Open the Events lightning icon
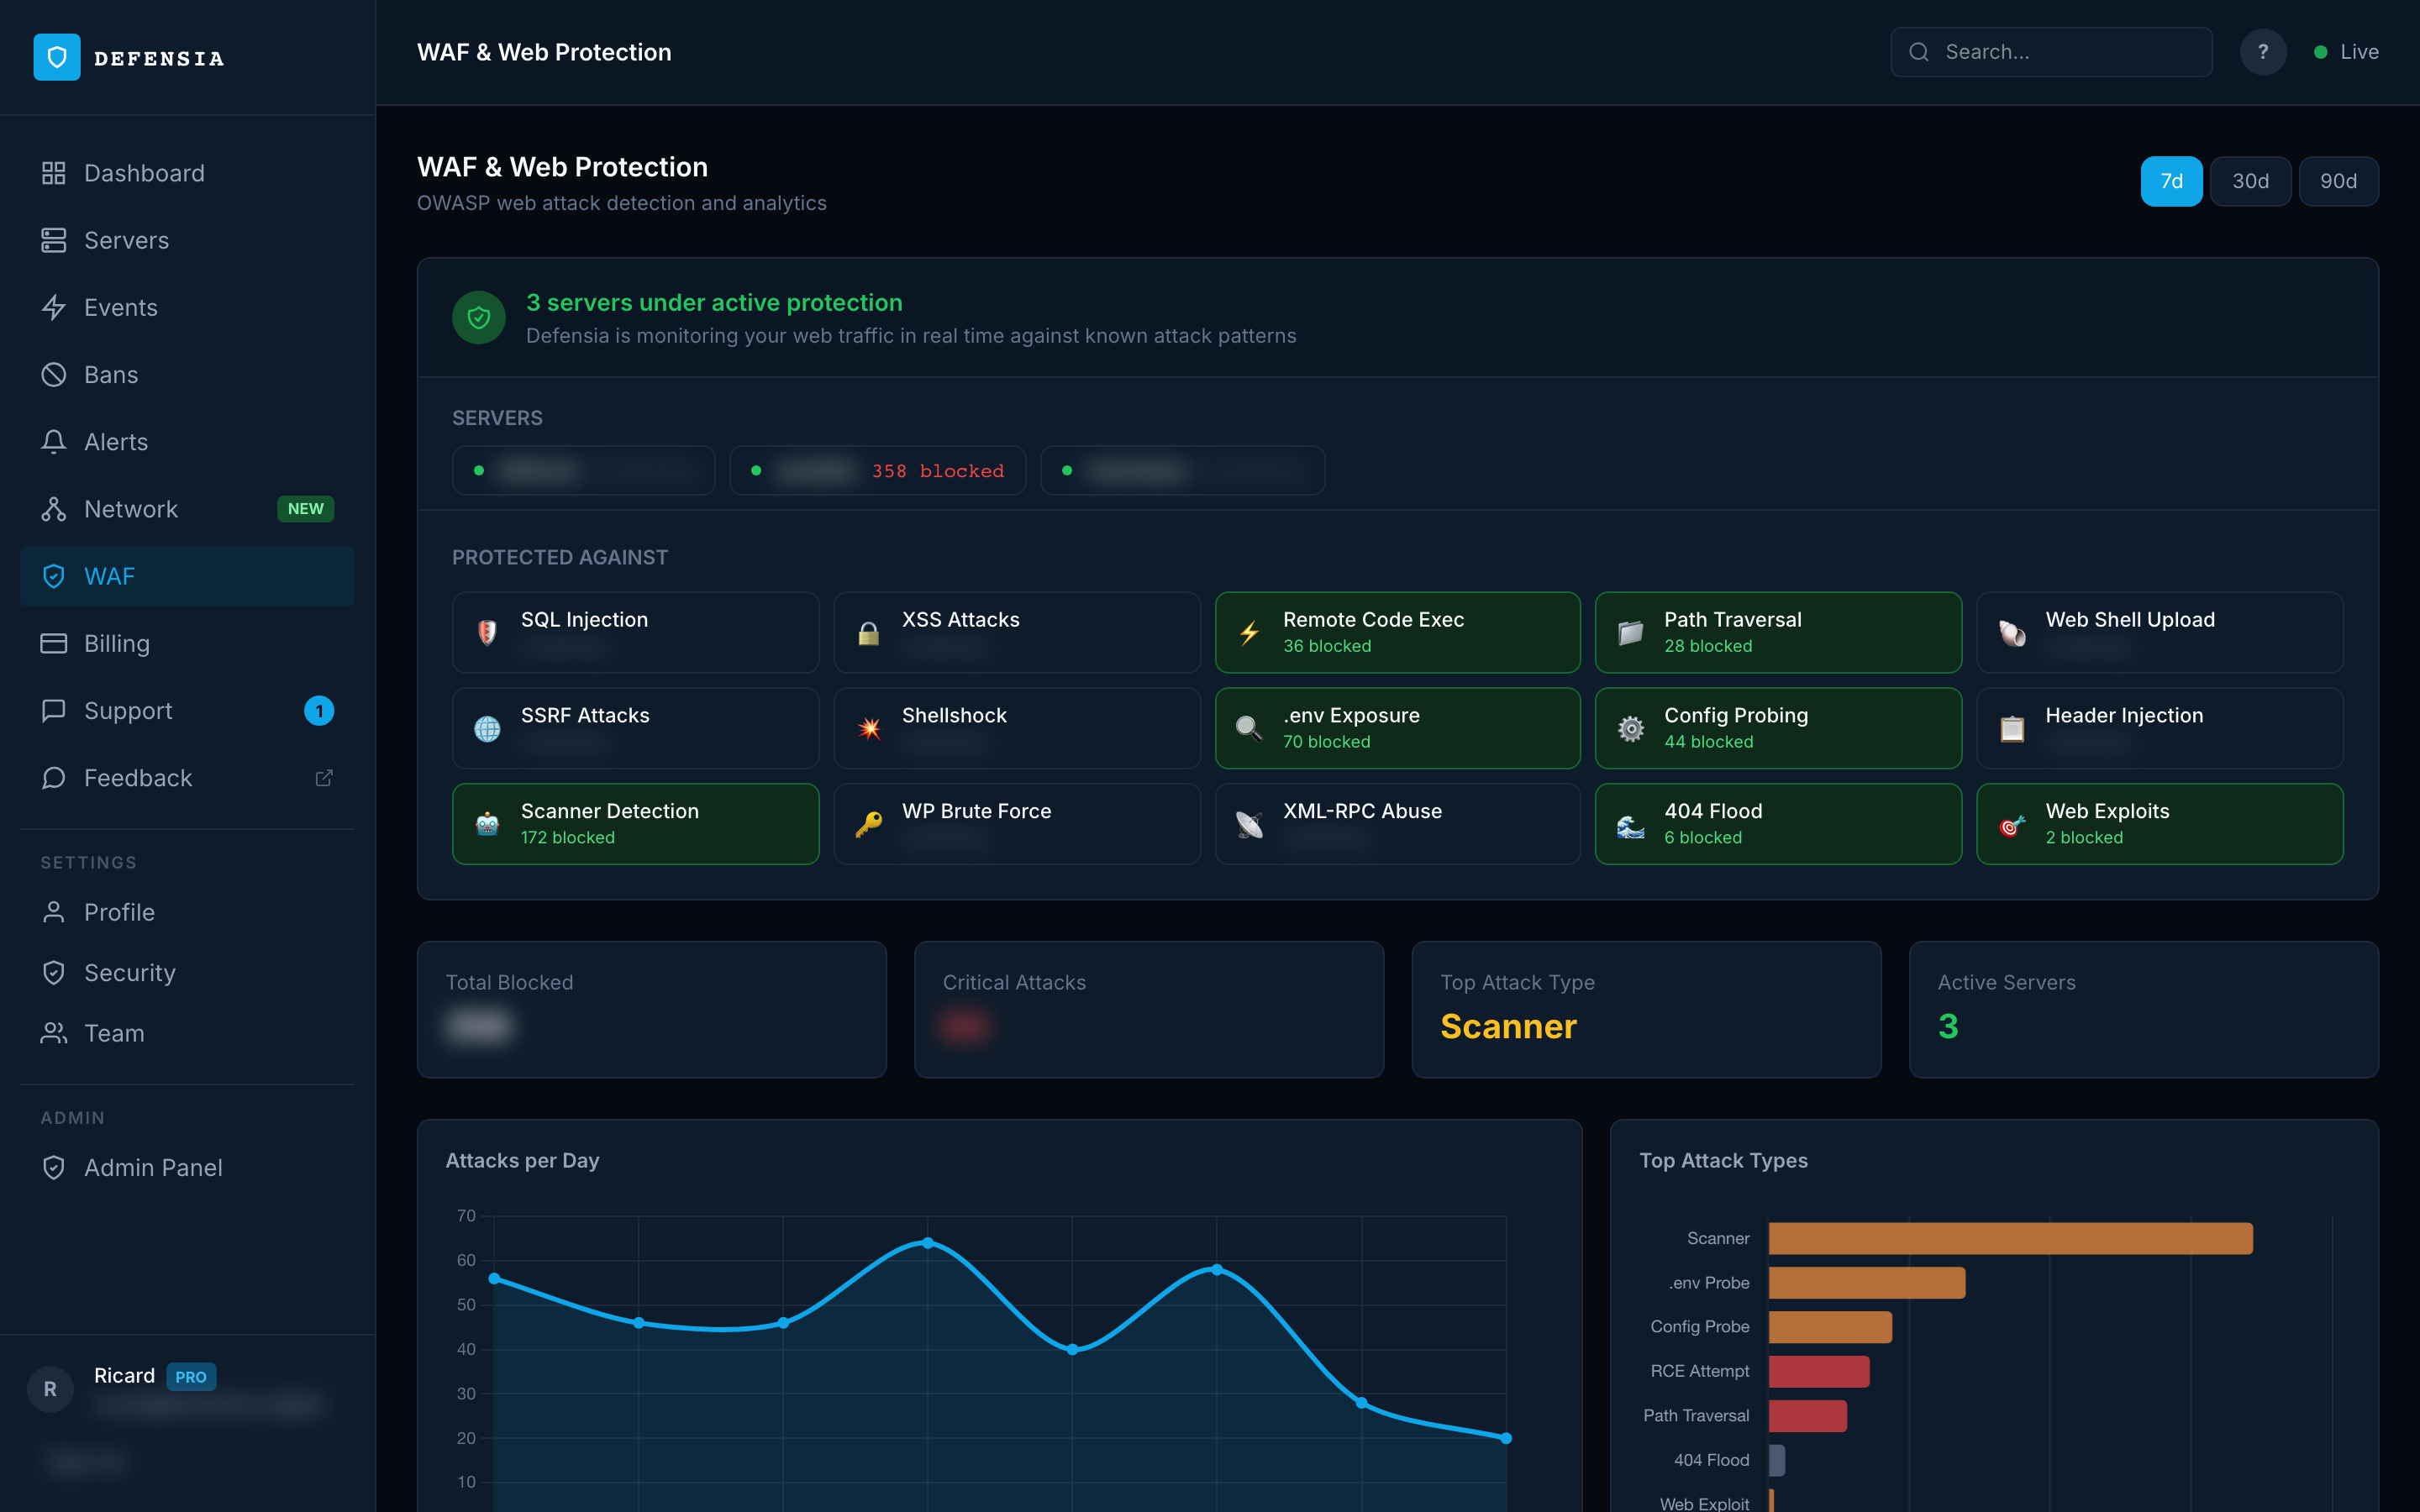2420x1512 pixels. tap(55, 307)
